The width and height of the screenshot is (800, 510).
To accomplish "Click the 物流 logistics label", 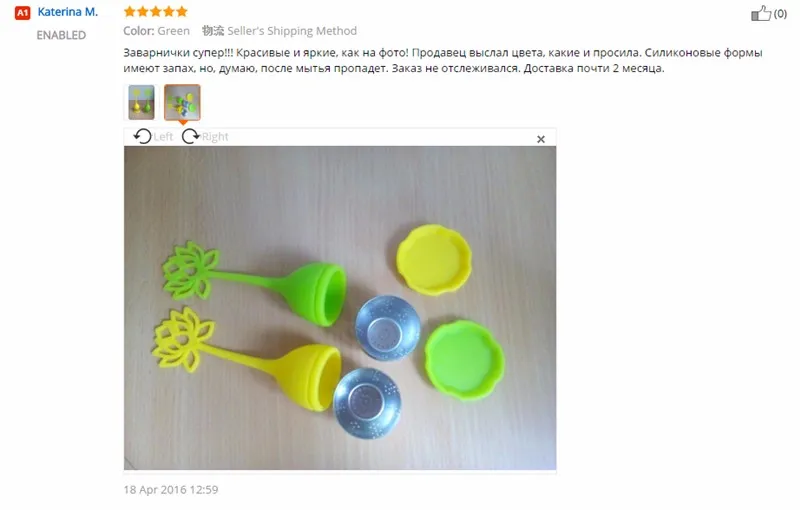I will pyautogui.click(x=213, y=31).
